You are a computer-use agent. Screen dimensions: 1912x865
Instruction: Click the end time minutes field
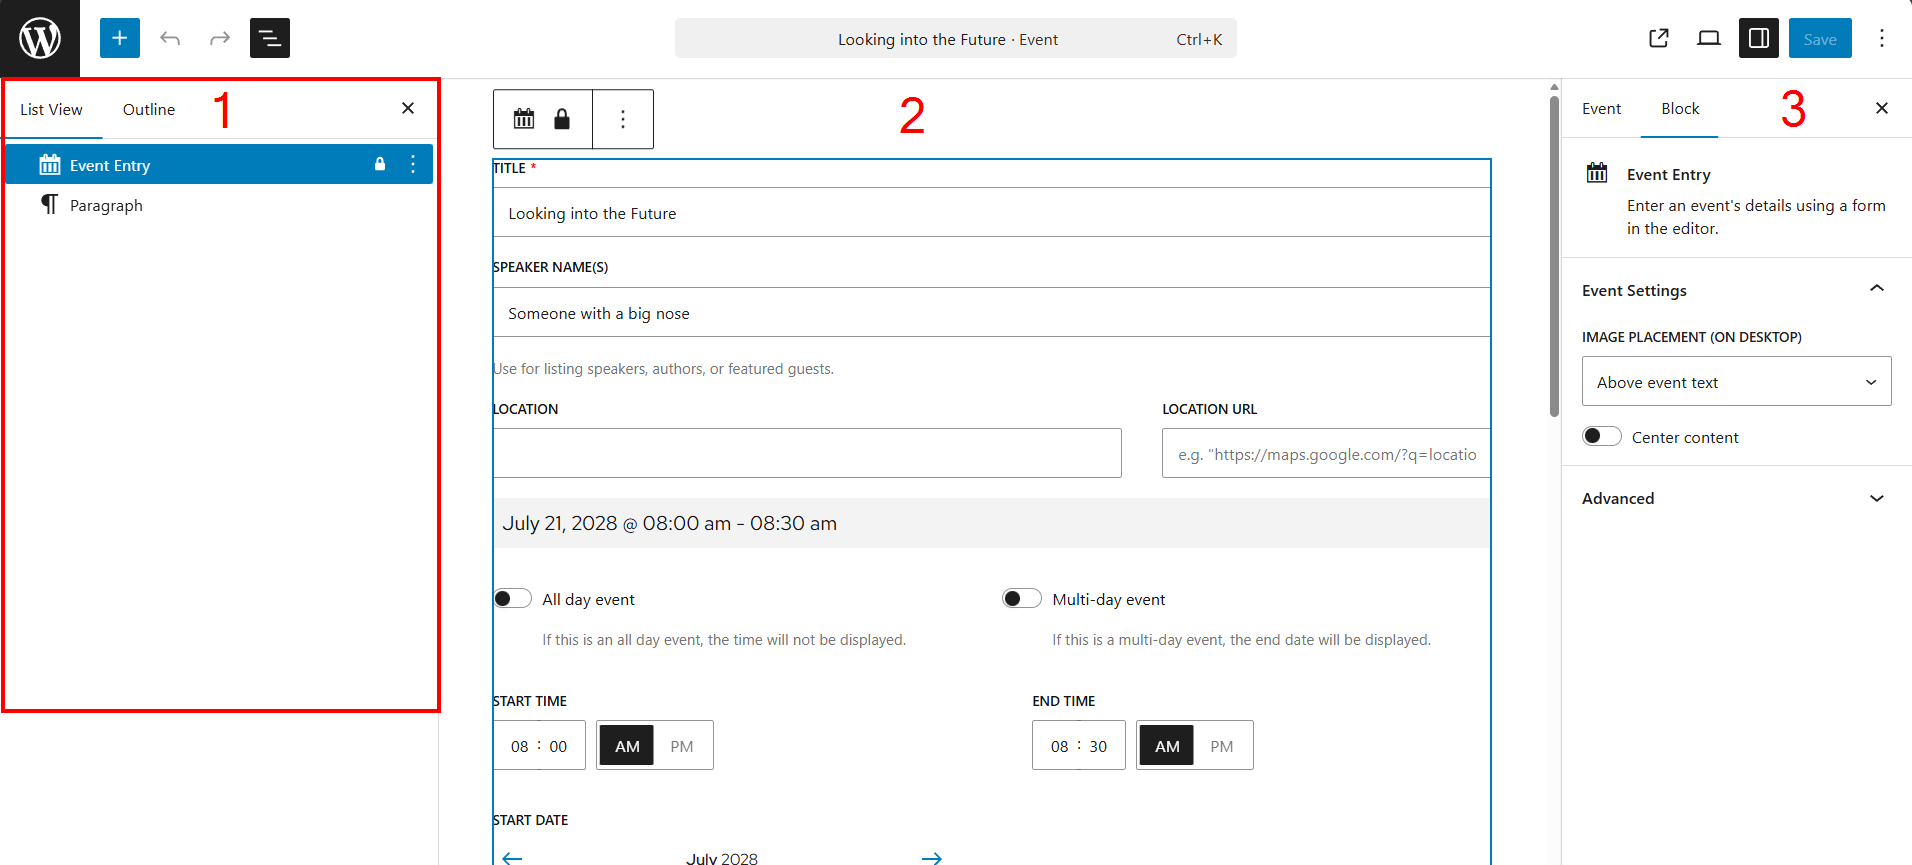1098,746
